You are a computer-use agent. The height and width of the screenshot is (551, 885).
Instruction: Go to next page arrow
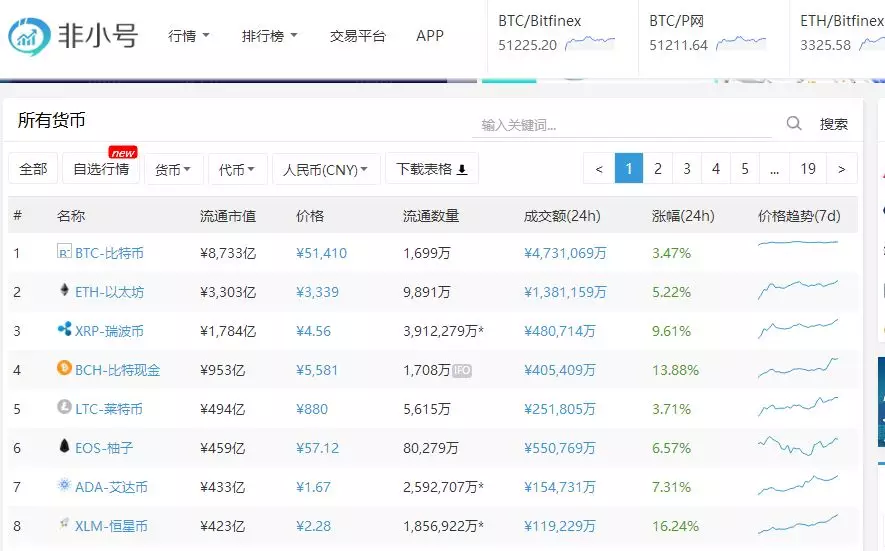coord(842,168)
